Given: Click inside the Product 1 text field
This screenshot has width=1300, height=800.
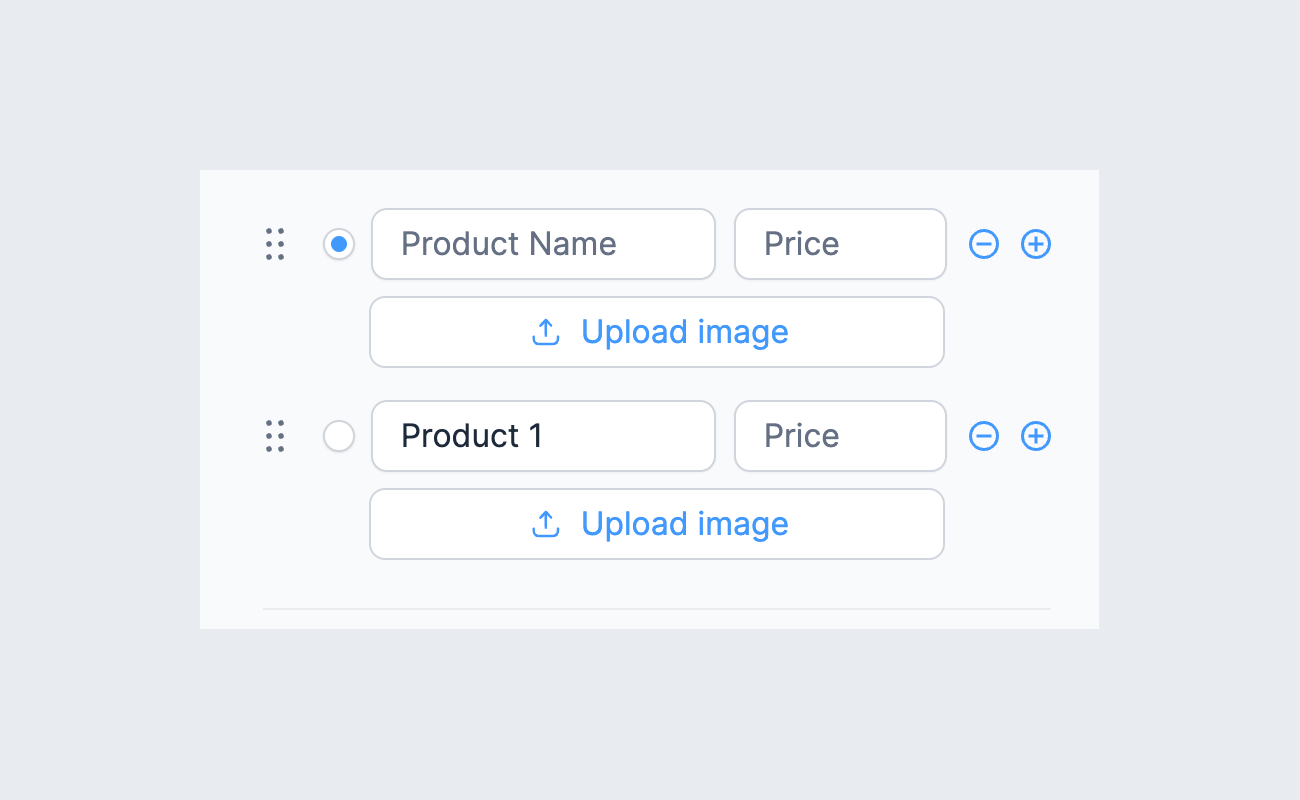Looking at the screenshot, I should click(x=543, y=436).
